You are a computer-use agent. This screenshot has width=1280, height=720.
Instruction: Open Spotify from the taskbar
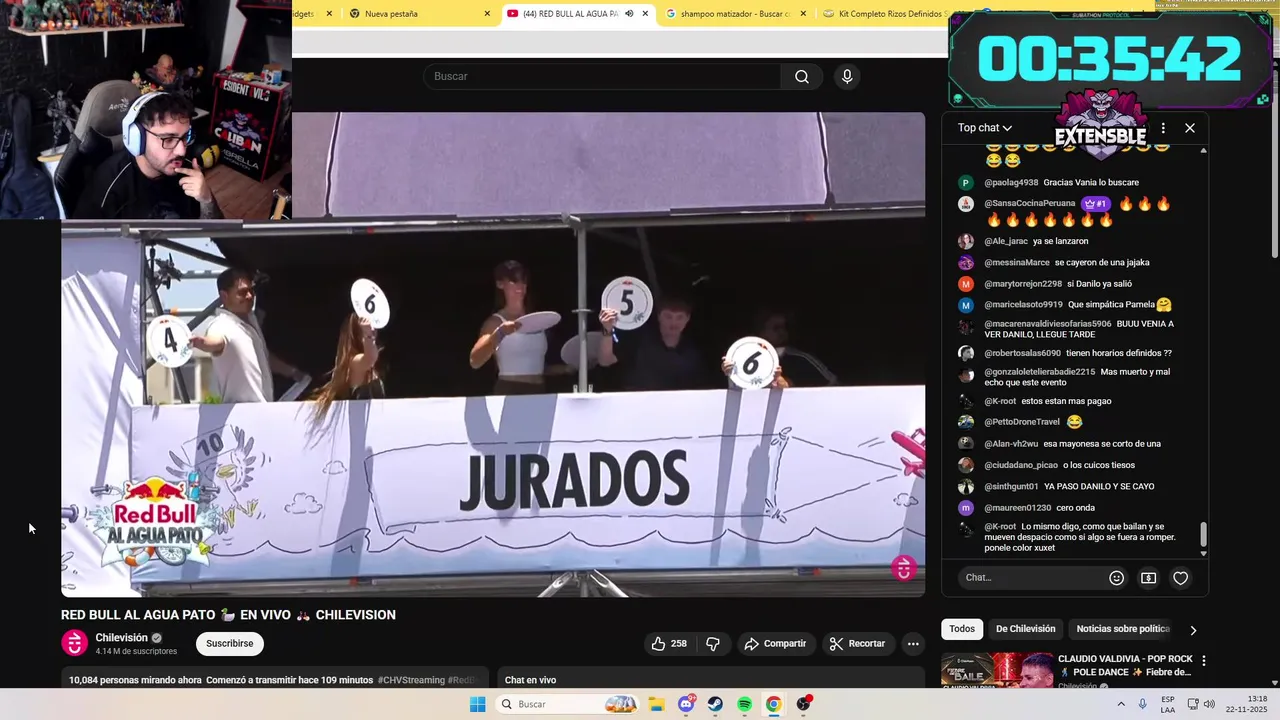(744, 704)
